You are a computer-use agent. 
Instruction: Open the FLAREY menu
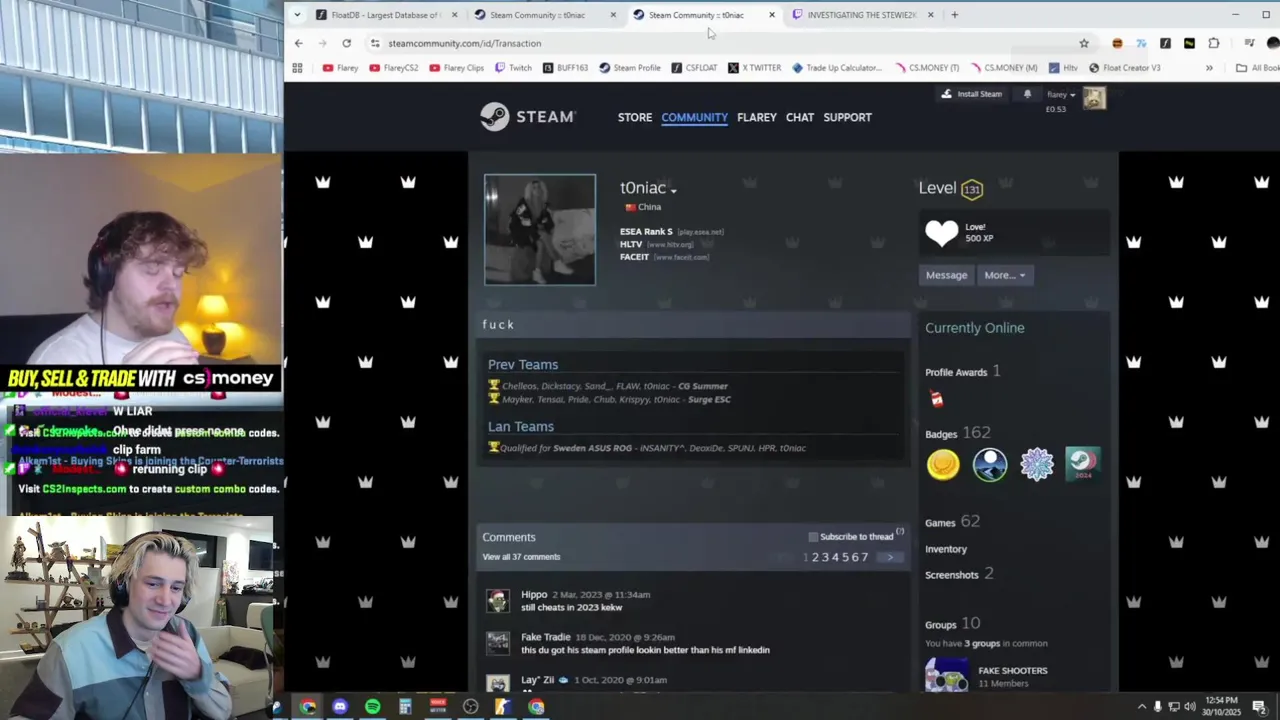pos(757,117)
